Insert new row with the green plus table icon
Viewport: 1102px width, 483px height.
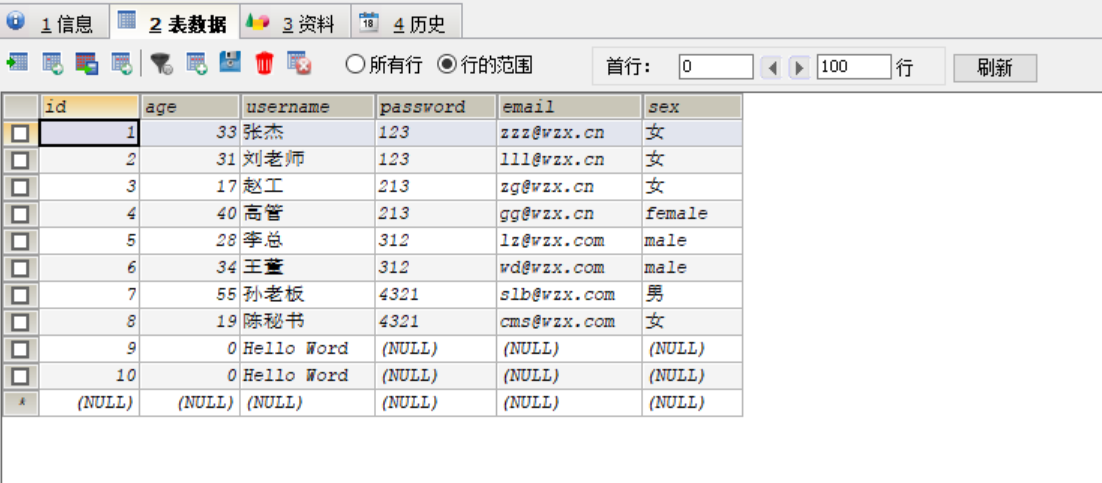click(x=197, y=64)
